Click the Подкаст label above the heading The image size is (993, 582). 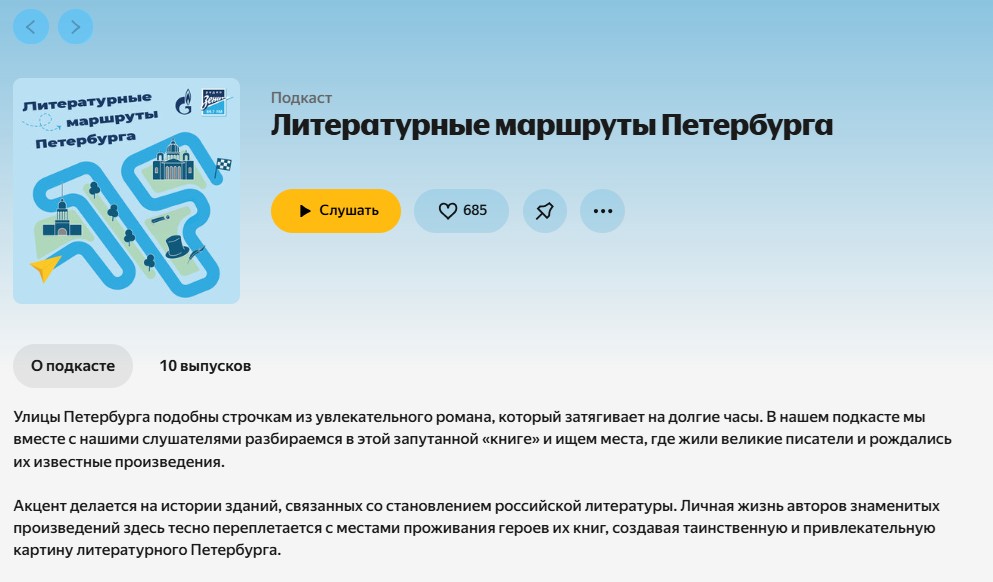(301, 98)
